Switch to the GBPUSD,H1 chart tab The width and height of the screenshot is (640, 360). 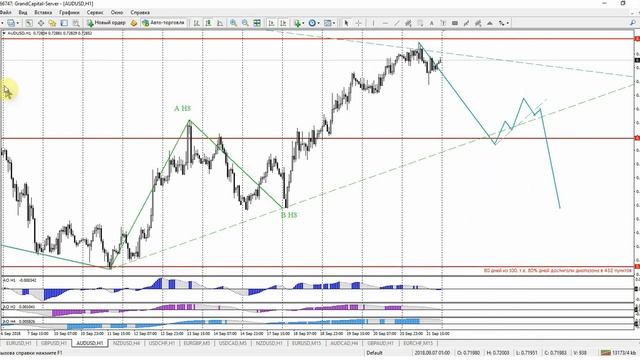[x=53, y=344]
